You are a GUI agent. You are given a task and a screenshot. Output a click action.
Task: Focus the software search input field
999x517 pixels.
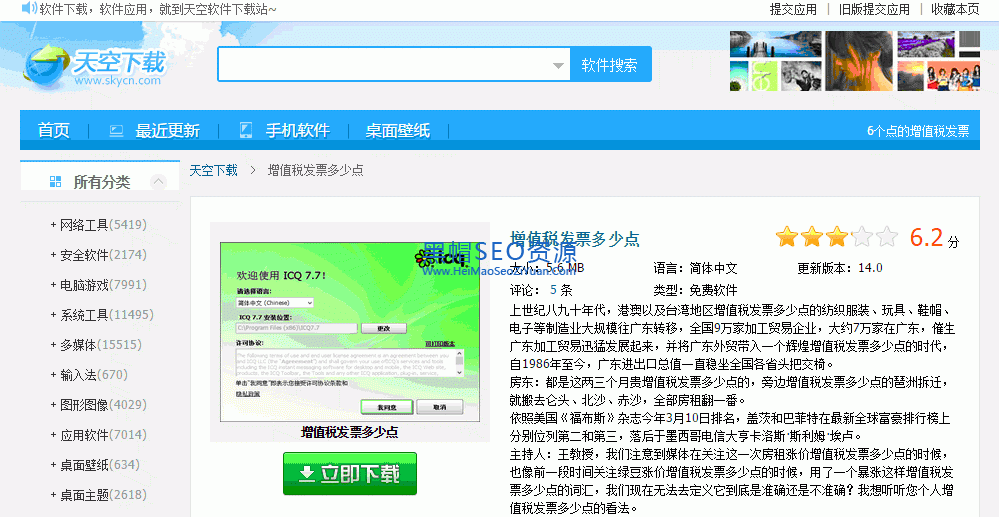tap(385, 65)
